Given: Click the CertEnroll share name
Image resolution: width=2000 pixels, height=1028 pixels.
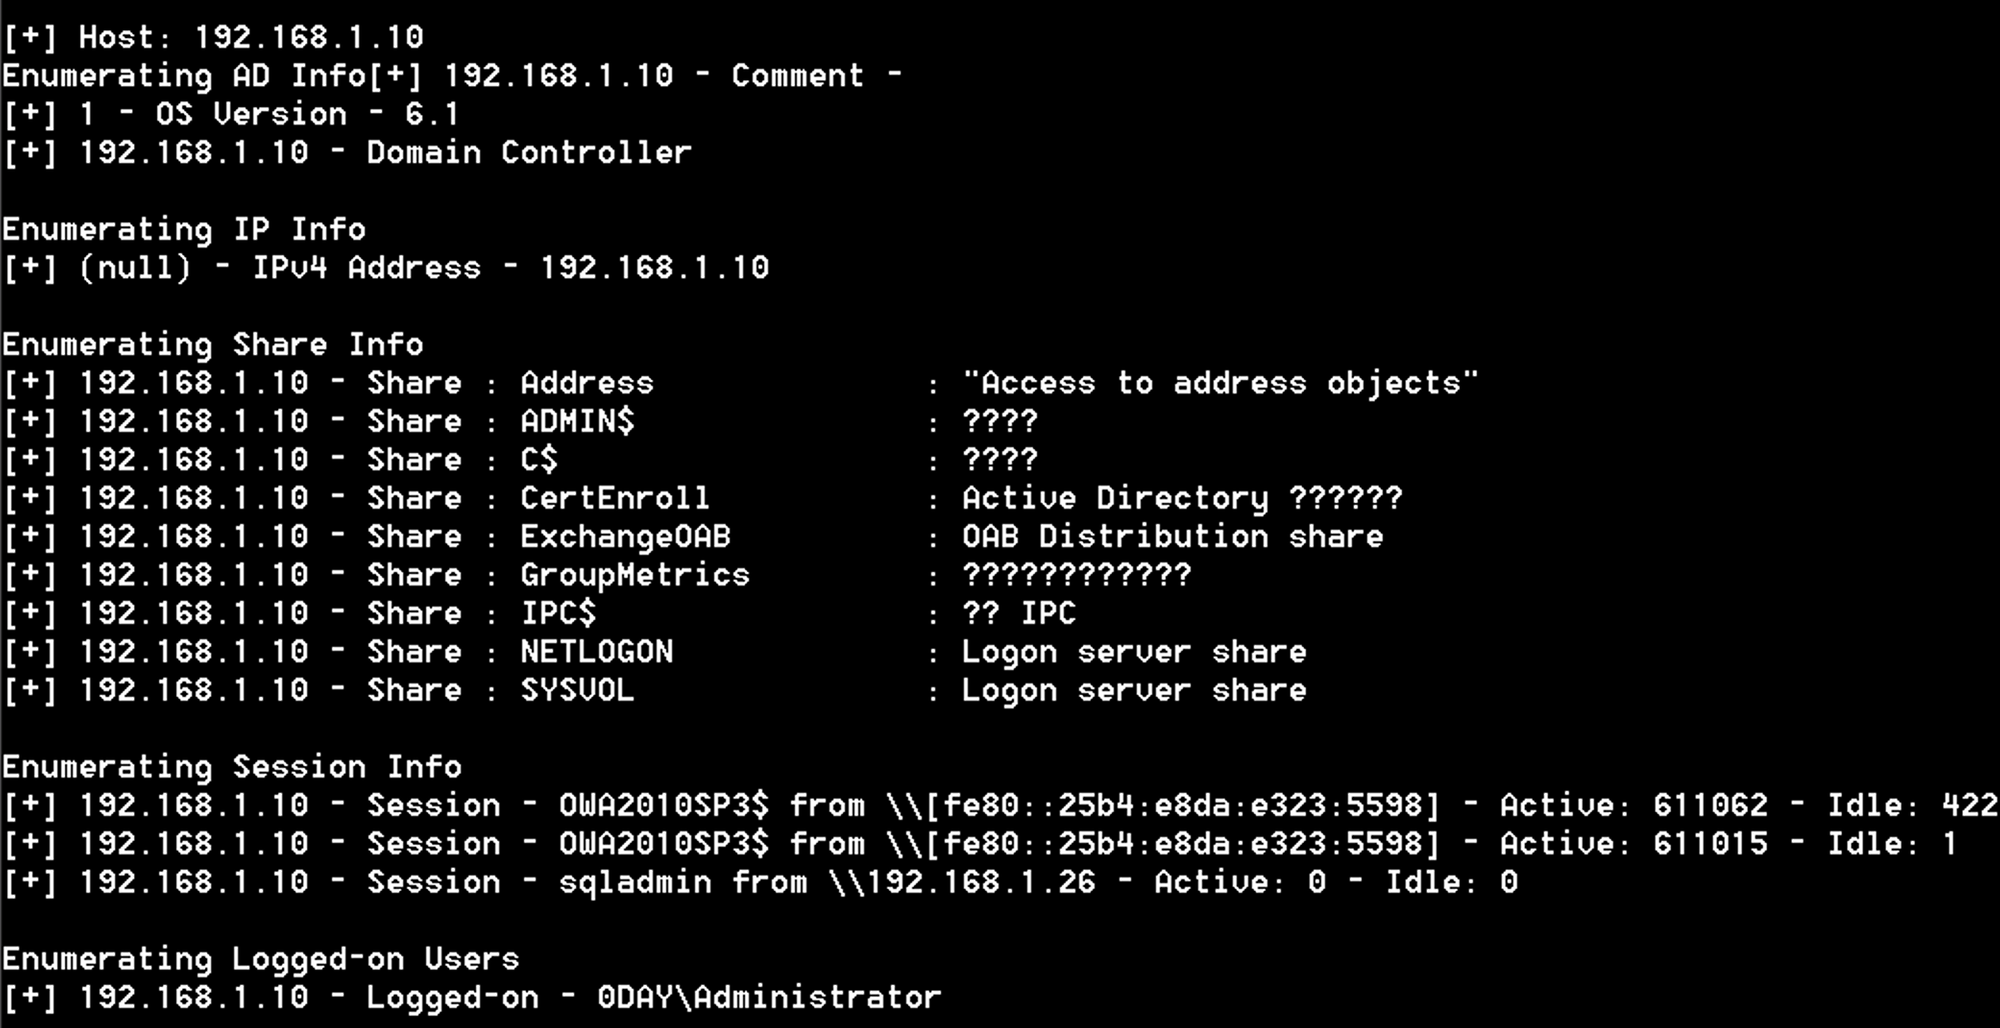Looking at the screenshot, I should [614, 498].
